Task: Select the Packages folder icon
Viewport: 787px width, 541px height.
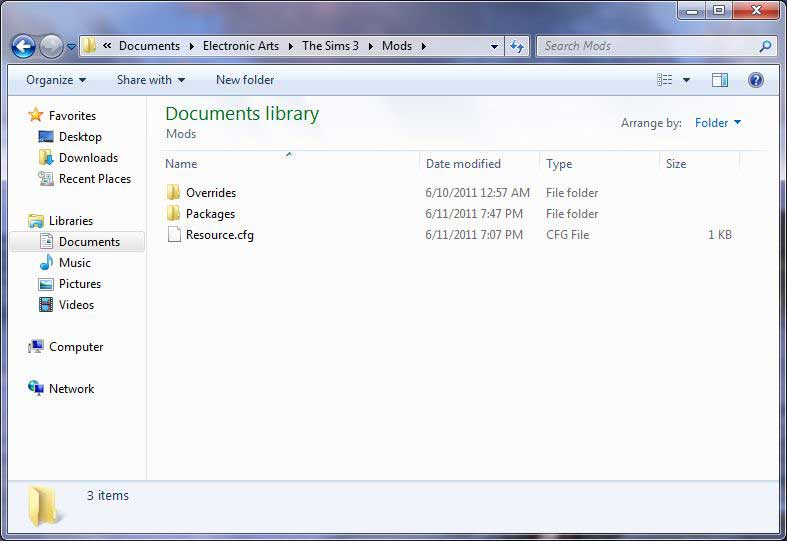Action: [x=173, y=213]
